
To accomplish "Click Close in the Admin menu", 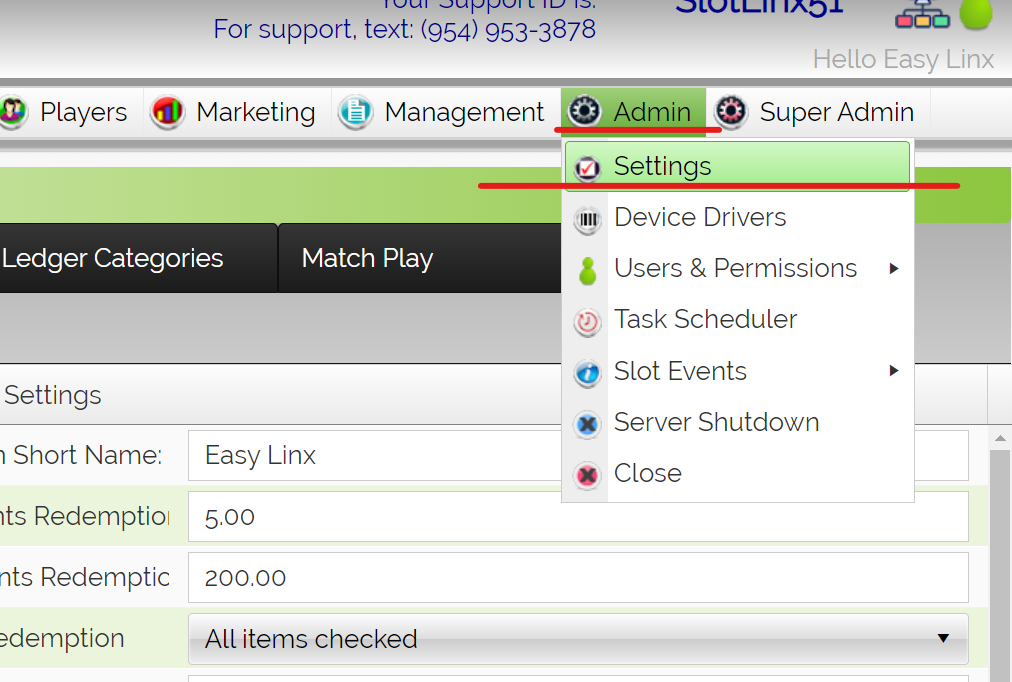I will pyautogui.click(x=737, y=473).
